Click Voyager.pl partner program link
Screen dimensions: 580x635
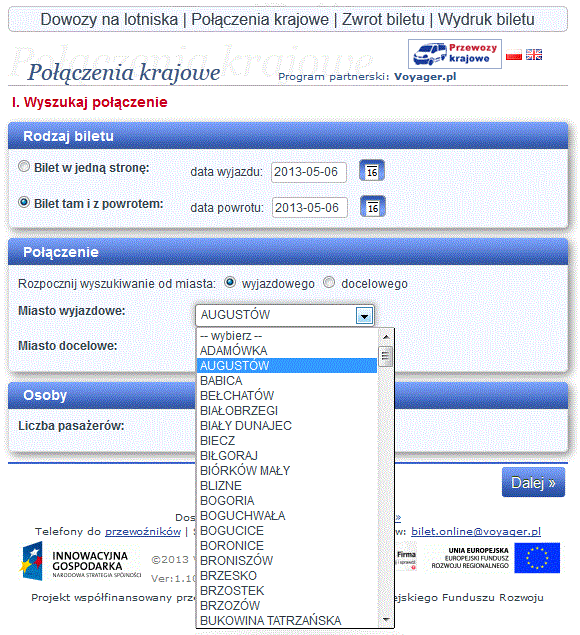tap(425, 77)
